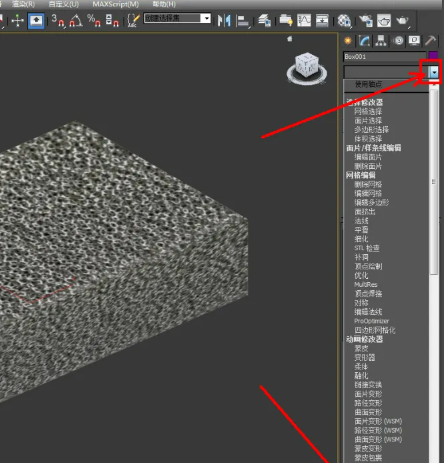Choose 网格选择 modifier from the list

tap(368, 111)
